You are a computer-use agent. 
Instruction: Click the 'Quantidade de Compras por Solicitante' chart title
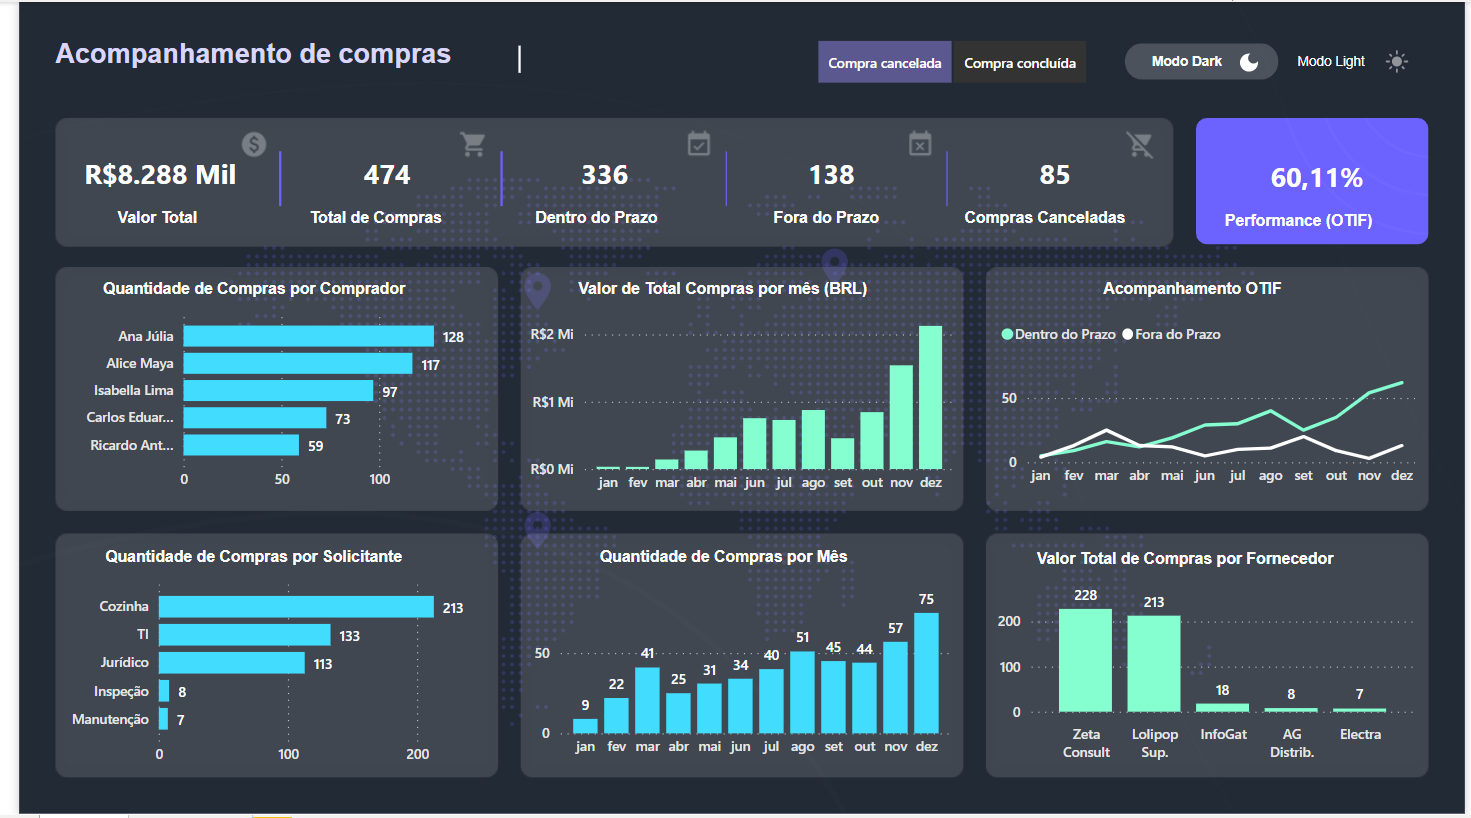coord(254,556)
